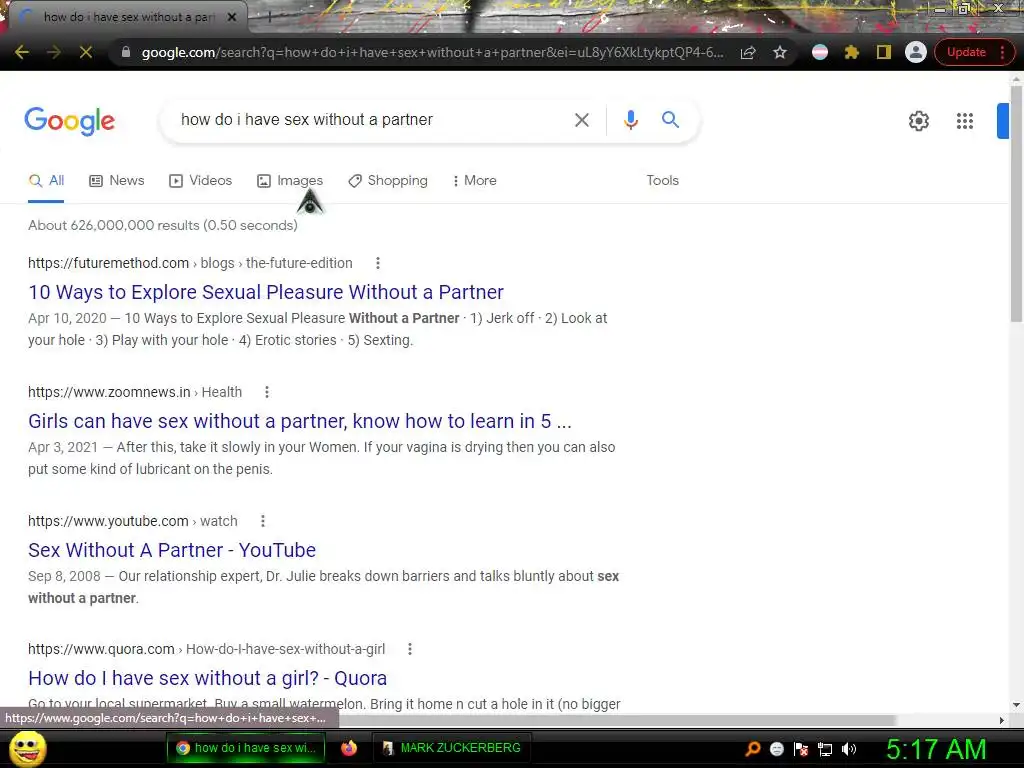Open Chrome three-dot menu beside Update
Image resolution: width=1024 pixels, height=768 pixels.
point(1002,52)
